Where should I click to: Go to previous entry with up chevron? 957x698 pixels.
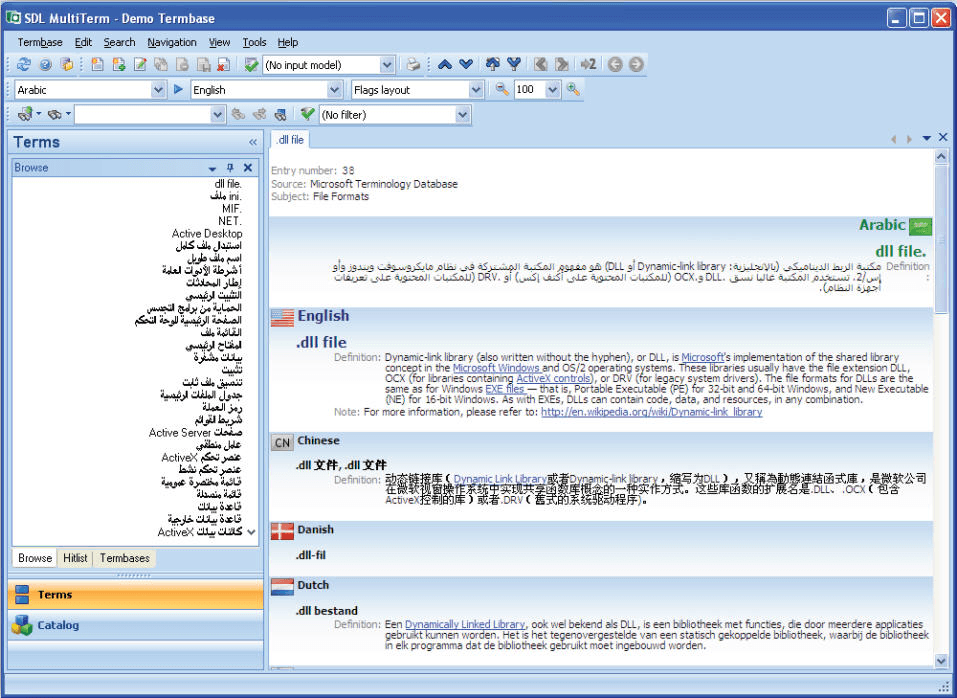(x=445, y=65)
